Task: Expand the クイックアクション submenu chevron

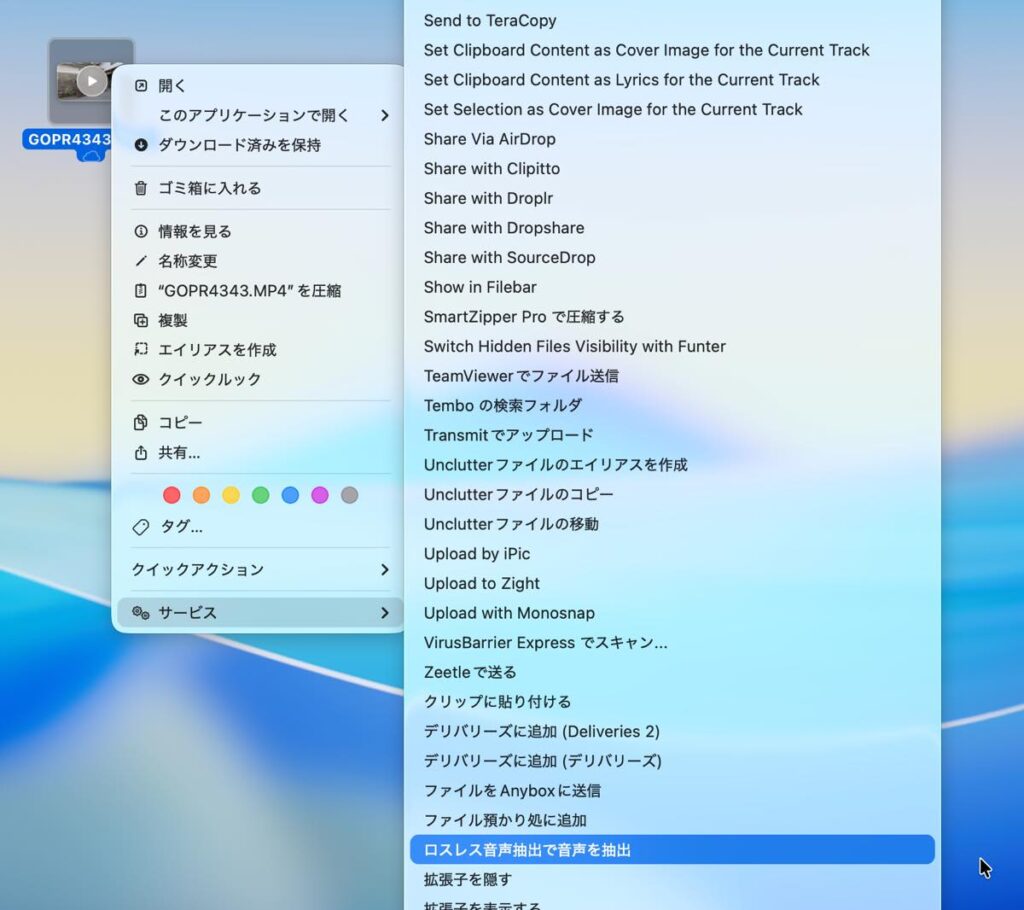Action: (385, 570)
